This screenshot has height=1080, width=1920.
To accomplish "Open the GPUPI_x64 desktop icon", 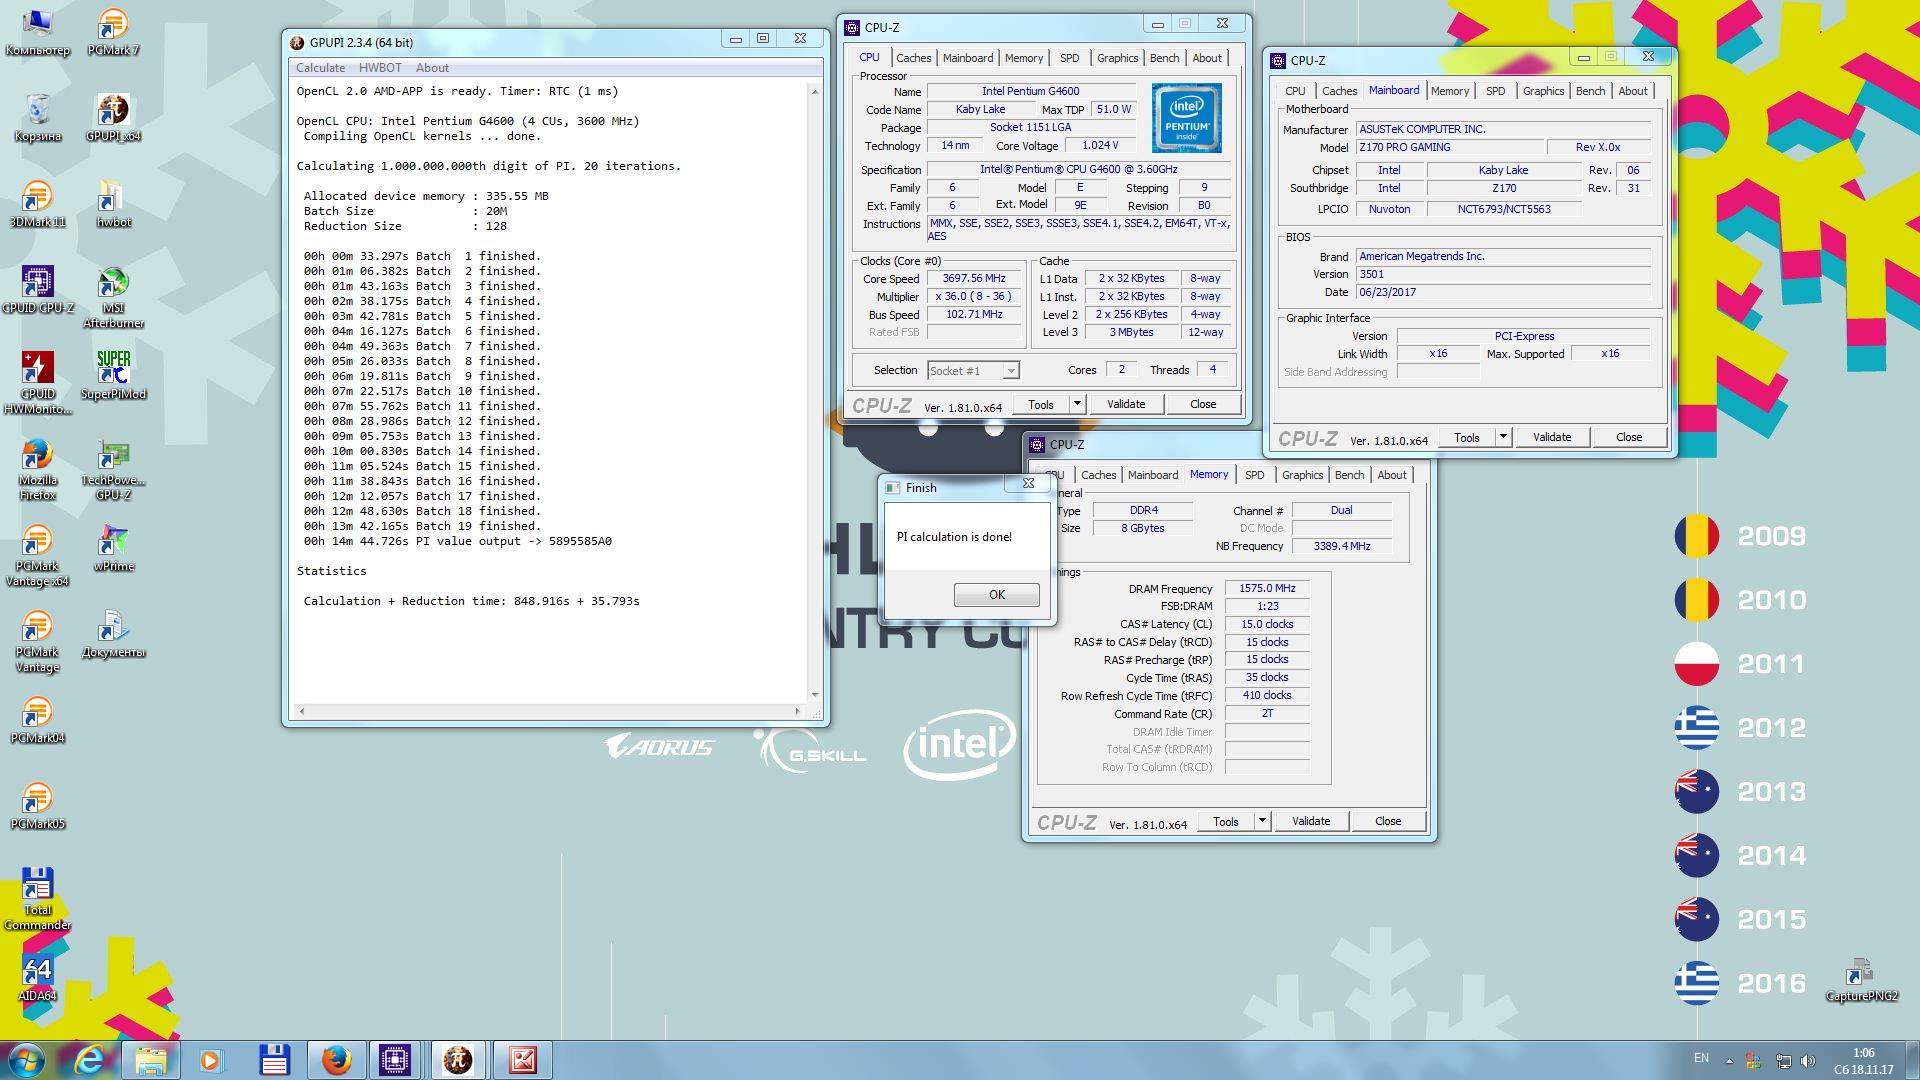I will tap(113, 118).
